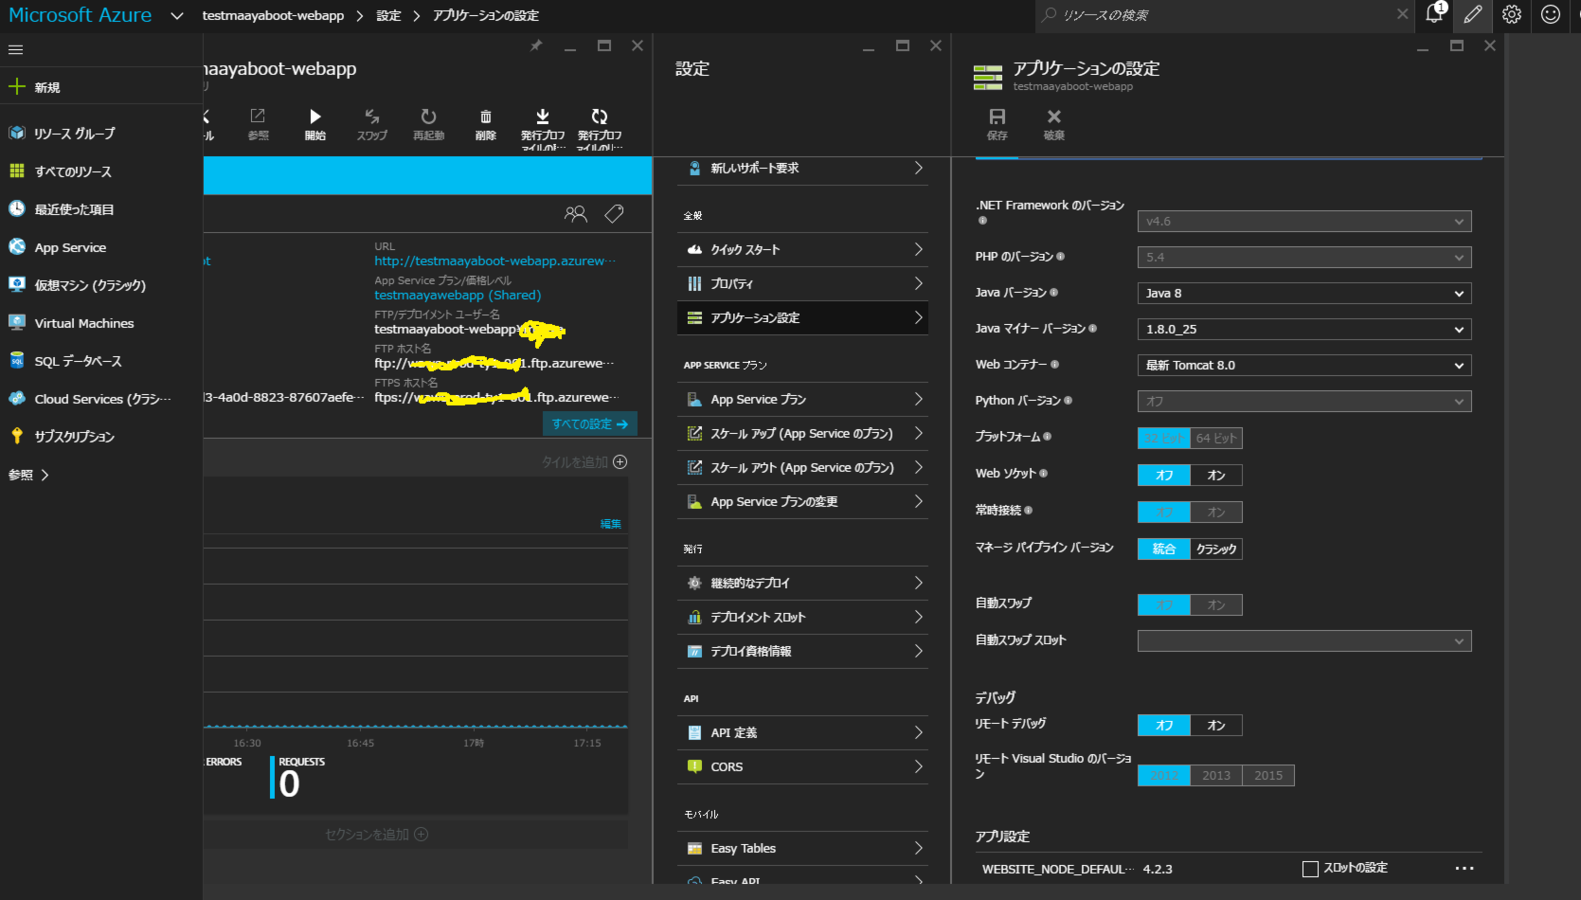Click the search magnifier icon
Image resolution: width=1581 pixels, height=900 pixels.
click(1049, 14)
